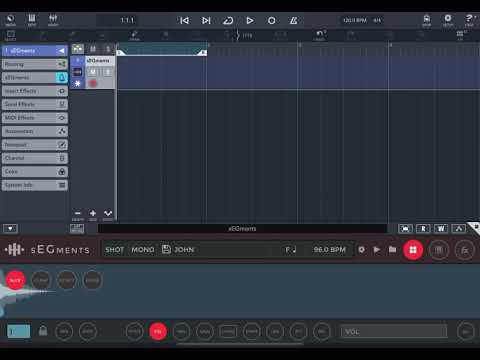Expand the Insert Effects inspector section
This screenshot has width=480, height=360.
(x=35, y=91)
